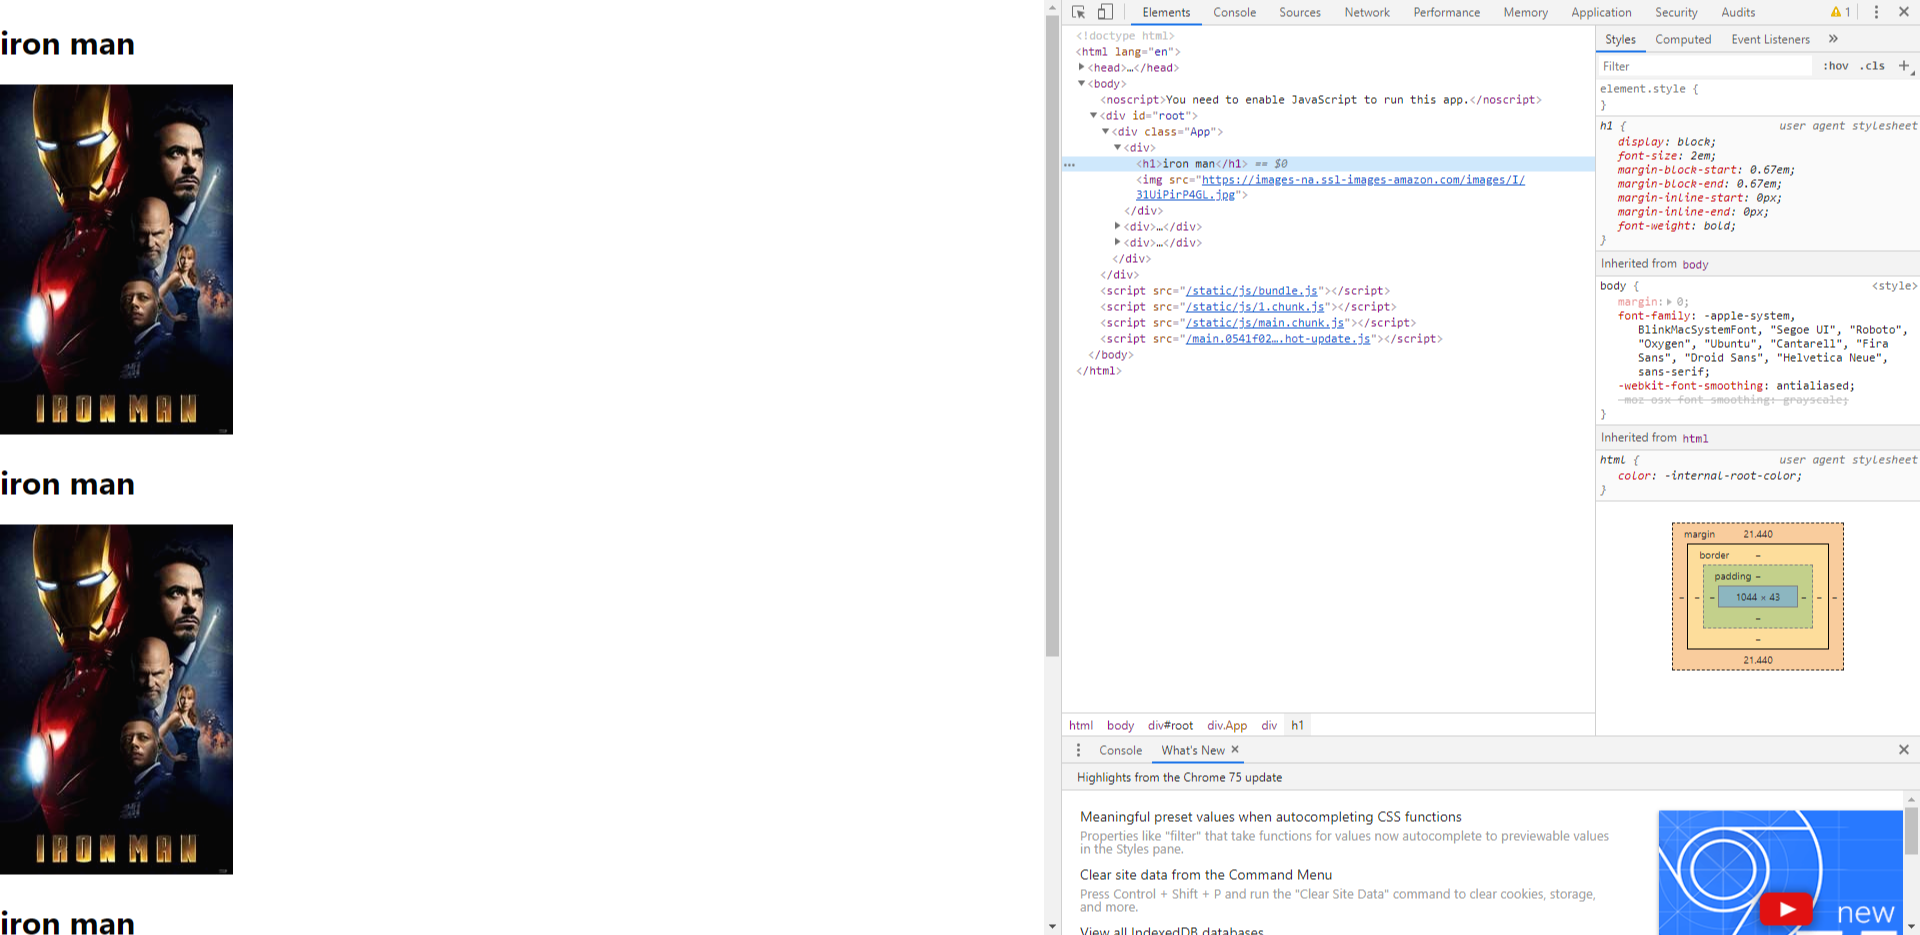Open the drawer three-dot menu
Viewport: 1920px width, 935px height.
1078,750
